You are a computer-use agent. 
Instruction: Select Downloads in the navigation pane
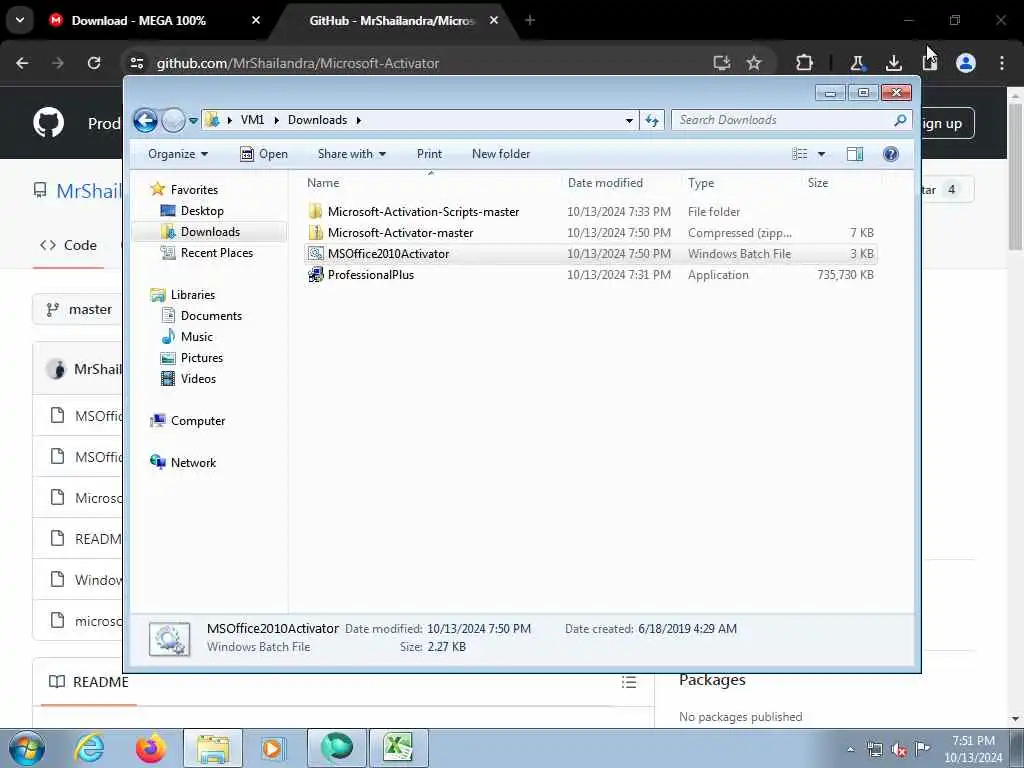click(210, 232)
